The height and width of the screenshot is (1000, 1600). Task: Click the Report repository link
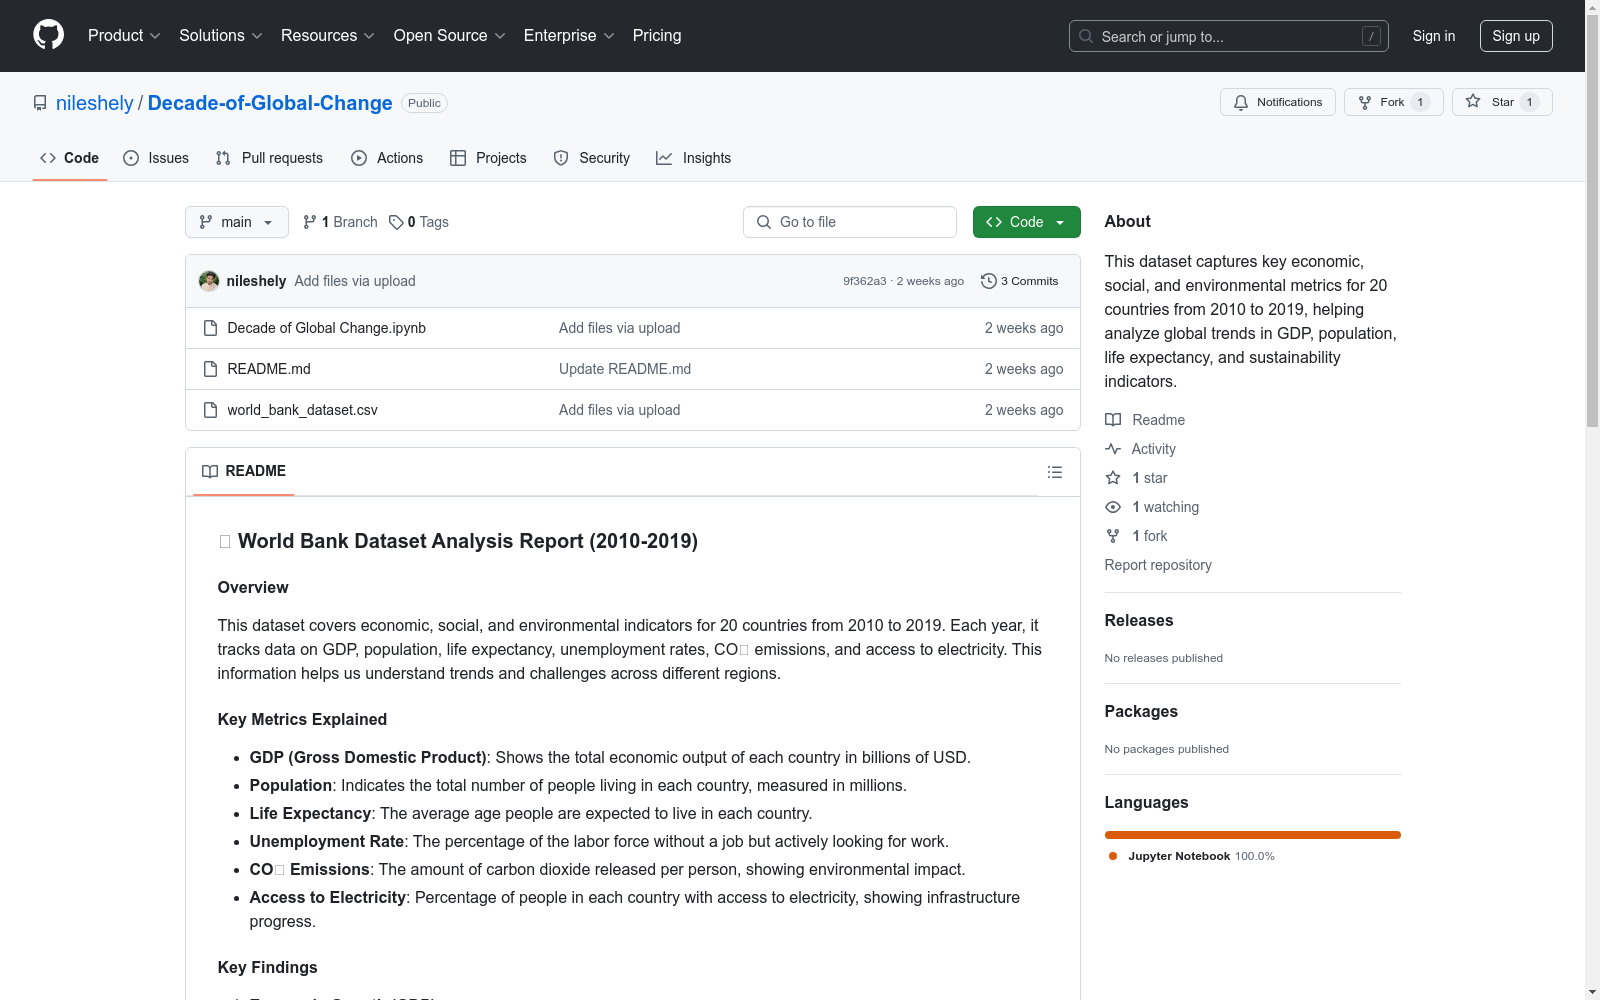coord(1158,565)
